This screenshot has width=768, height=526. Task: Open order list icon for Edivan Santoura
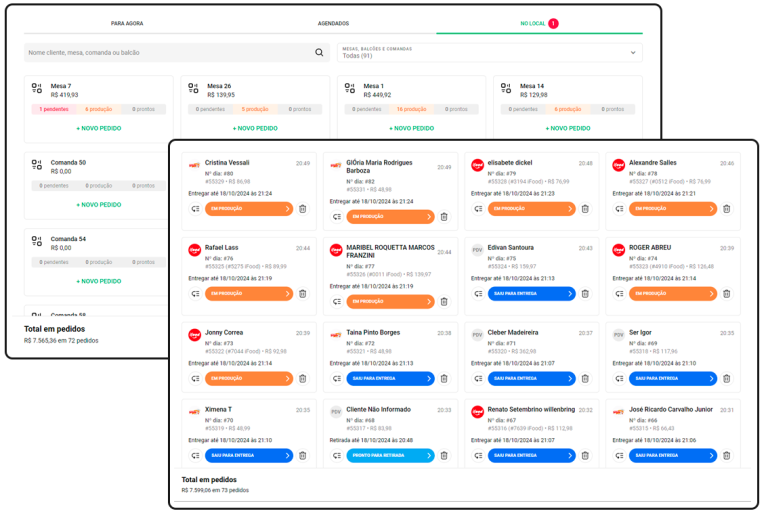(478, 293)
